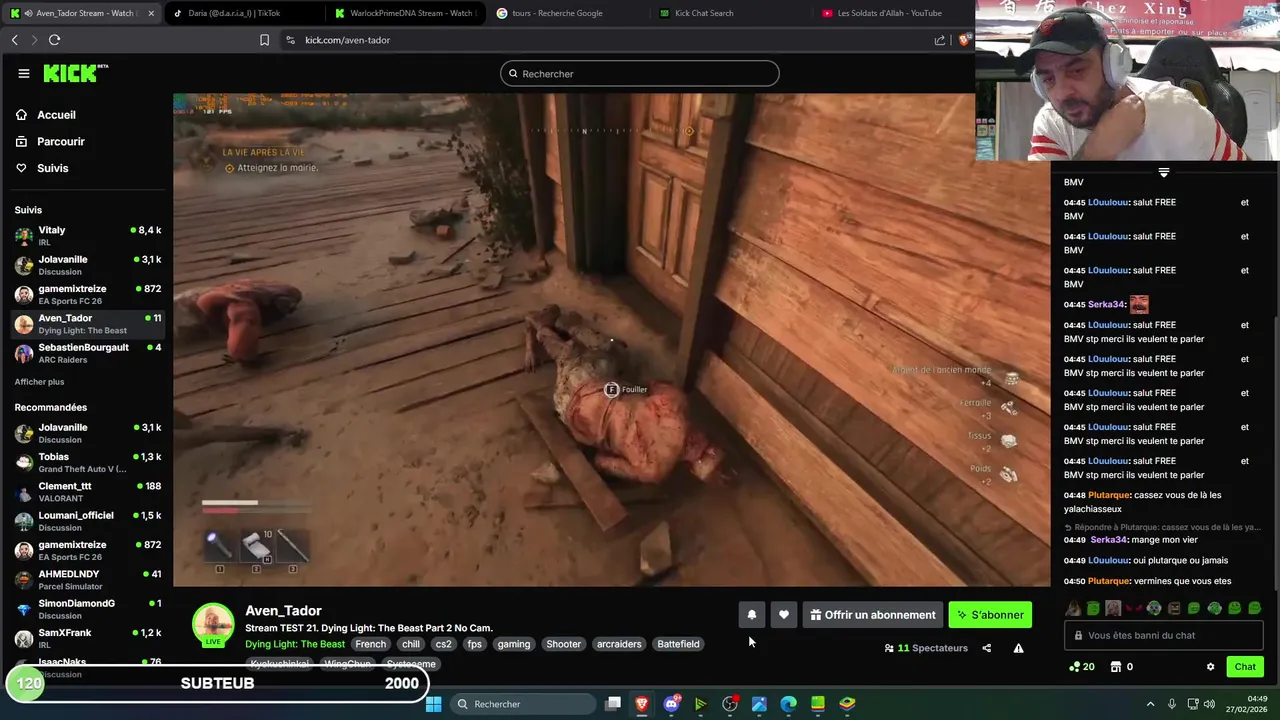Open Suivis in the sidebar

[52, 168]
